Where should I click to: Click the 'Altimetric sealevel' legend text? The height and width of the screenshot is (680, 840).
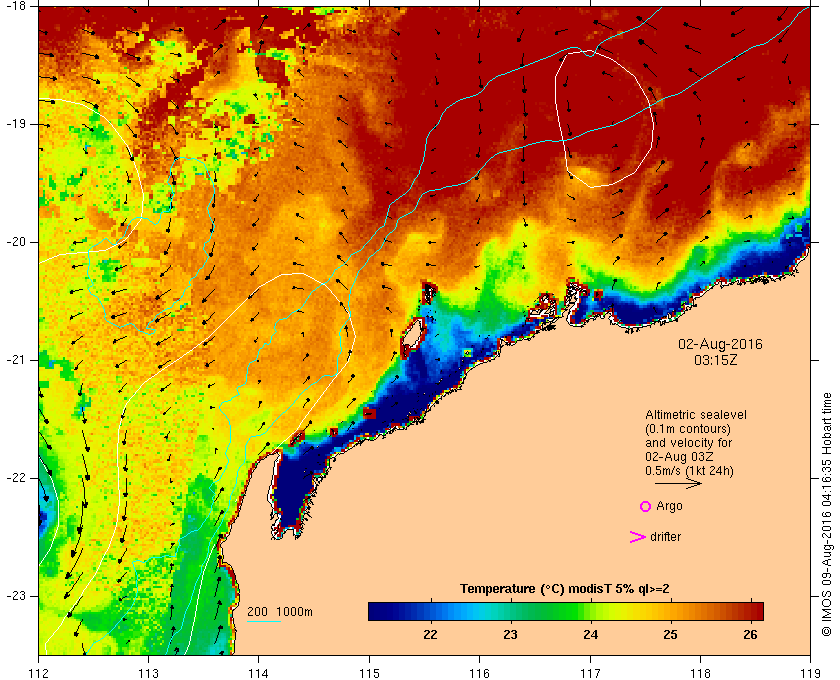pyautogui.click(x=695, y=415)
